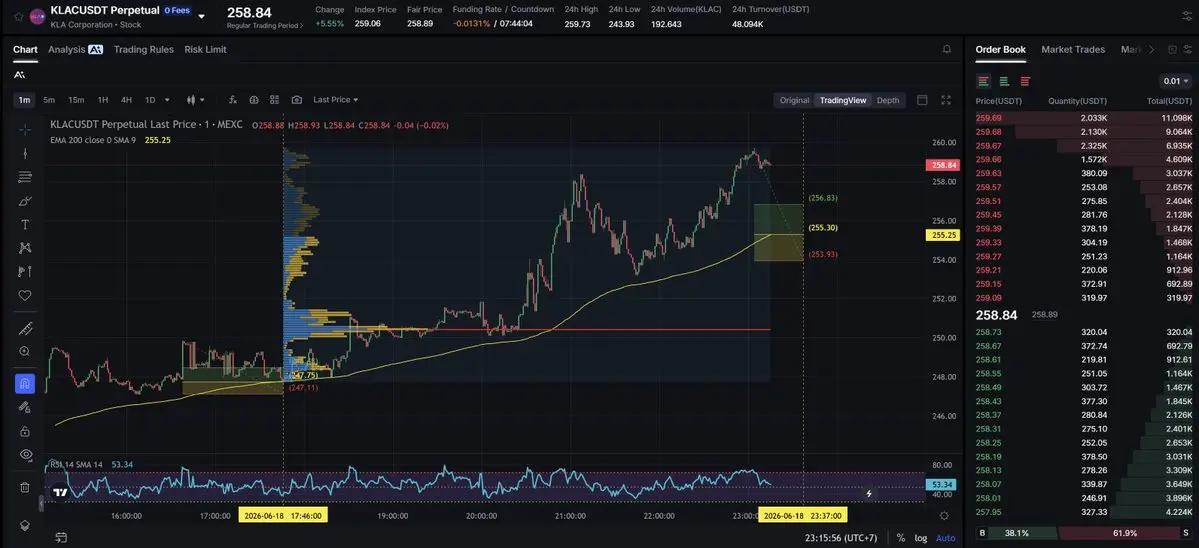Expand more order book tabs chevron
This screenshot has height=548, width=1199.
(1152, 50)
